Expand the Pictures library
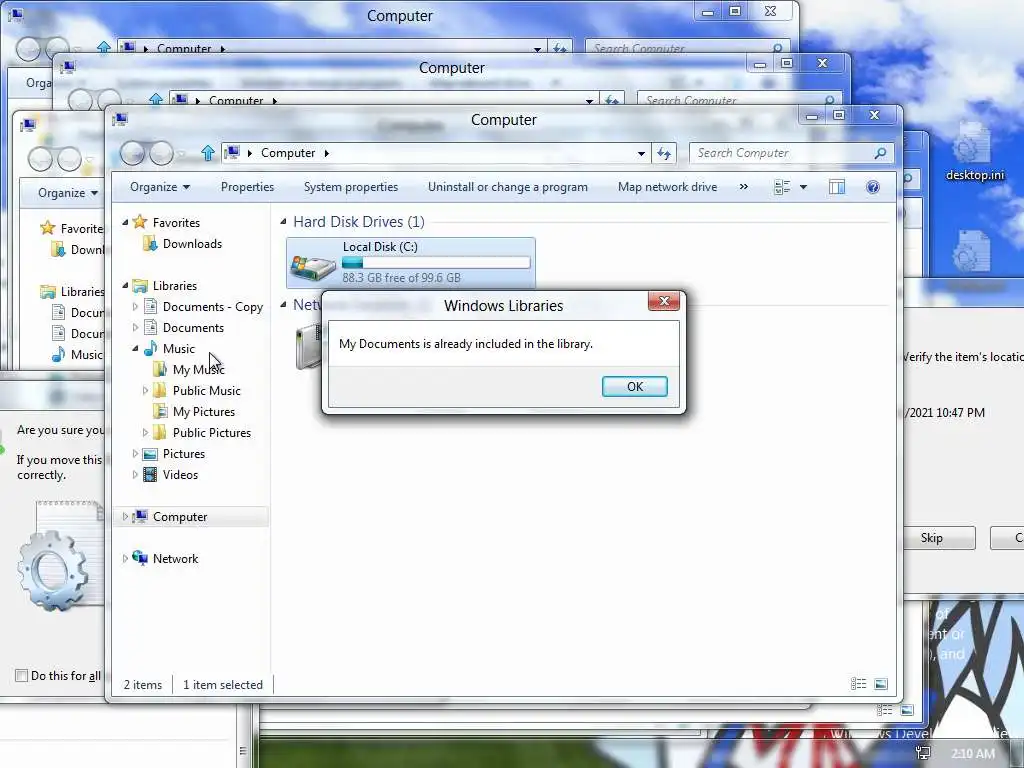1024x768 pixels. tap(135, 453)
